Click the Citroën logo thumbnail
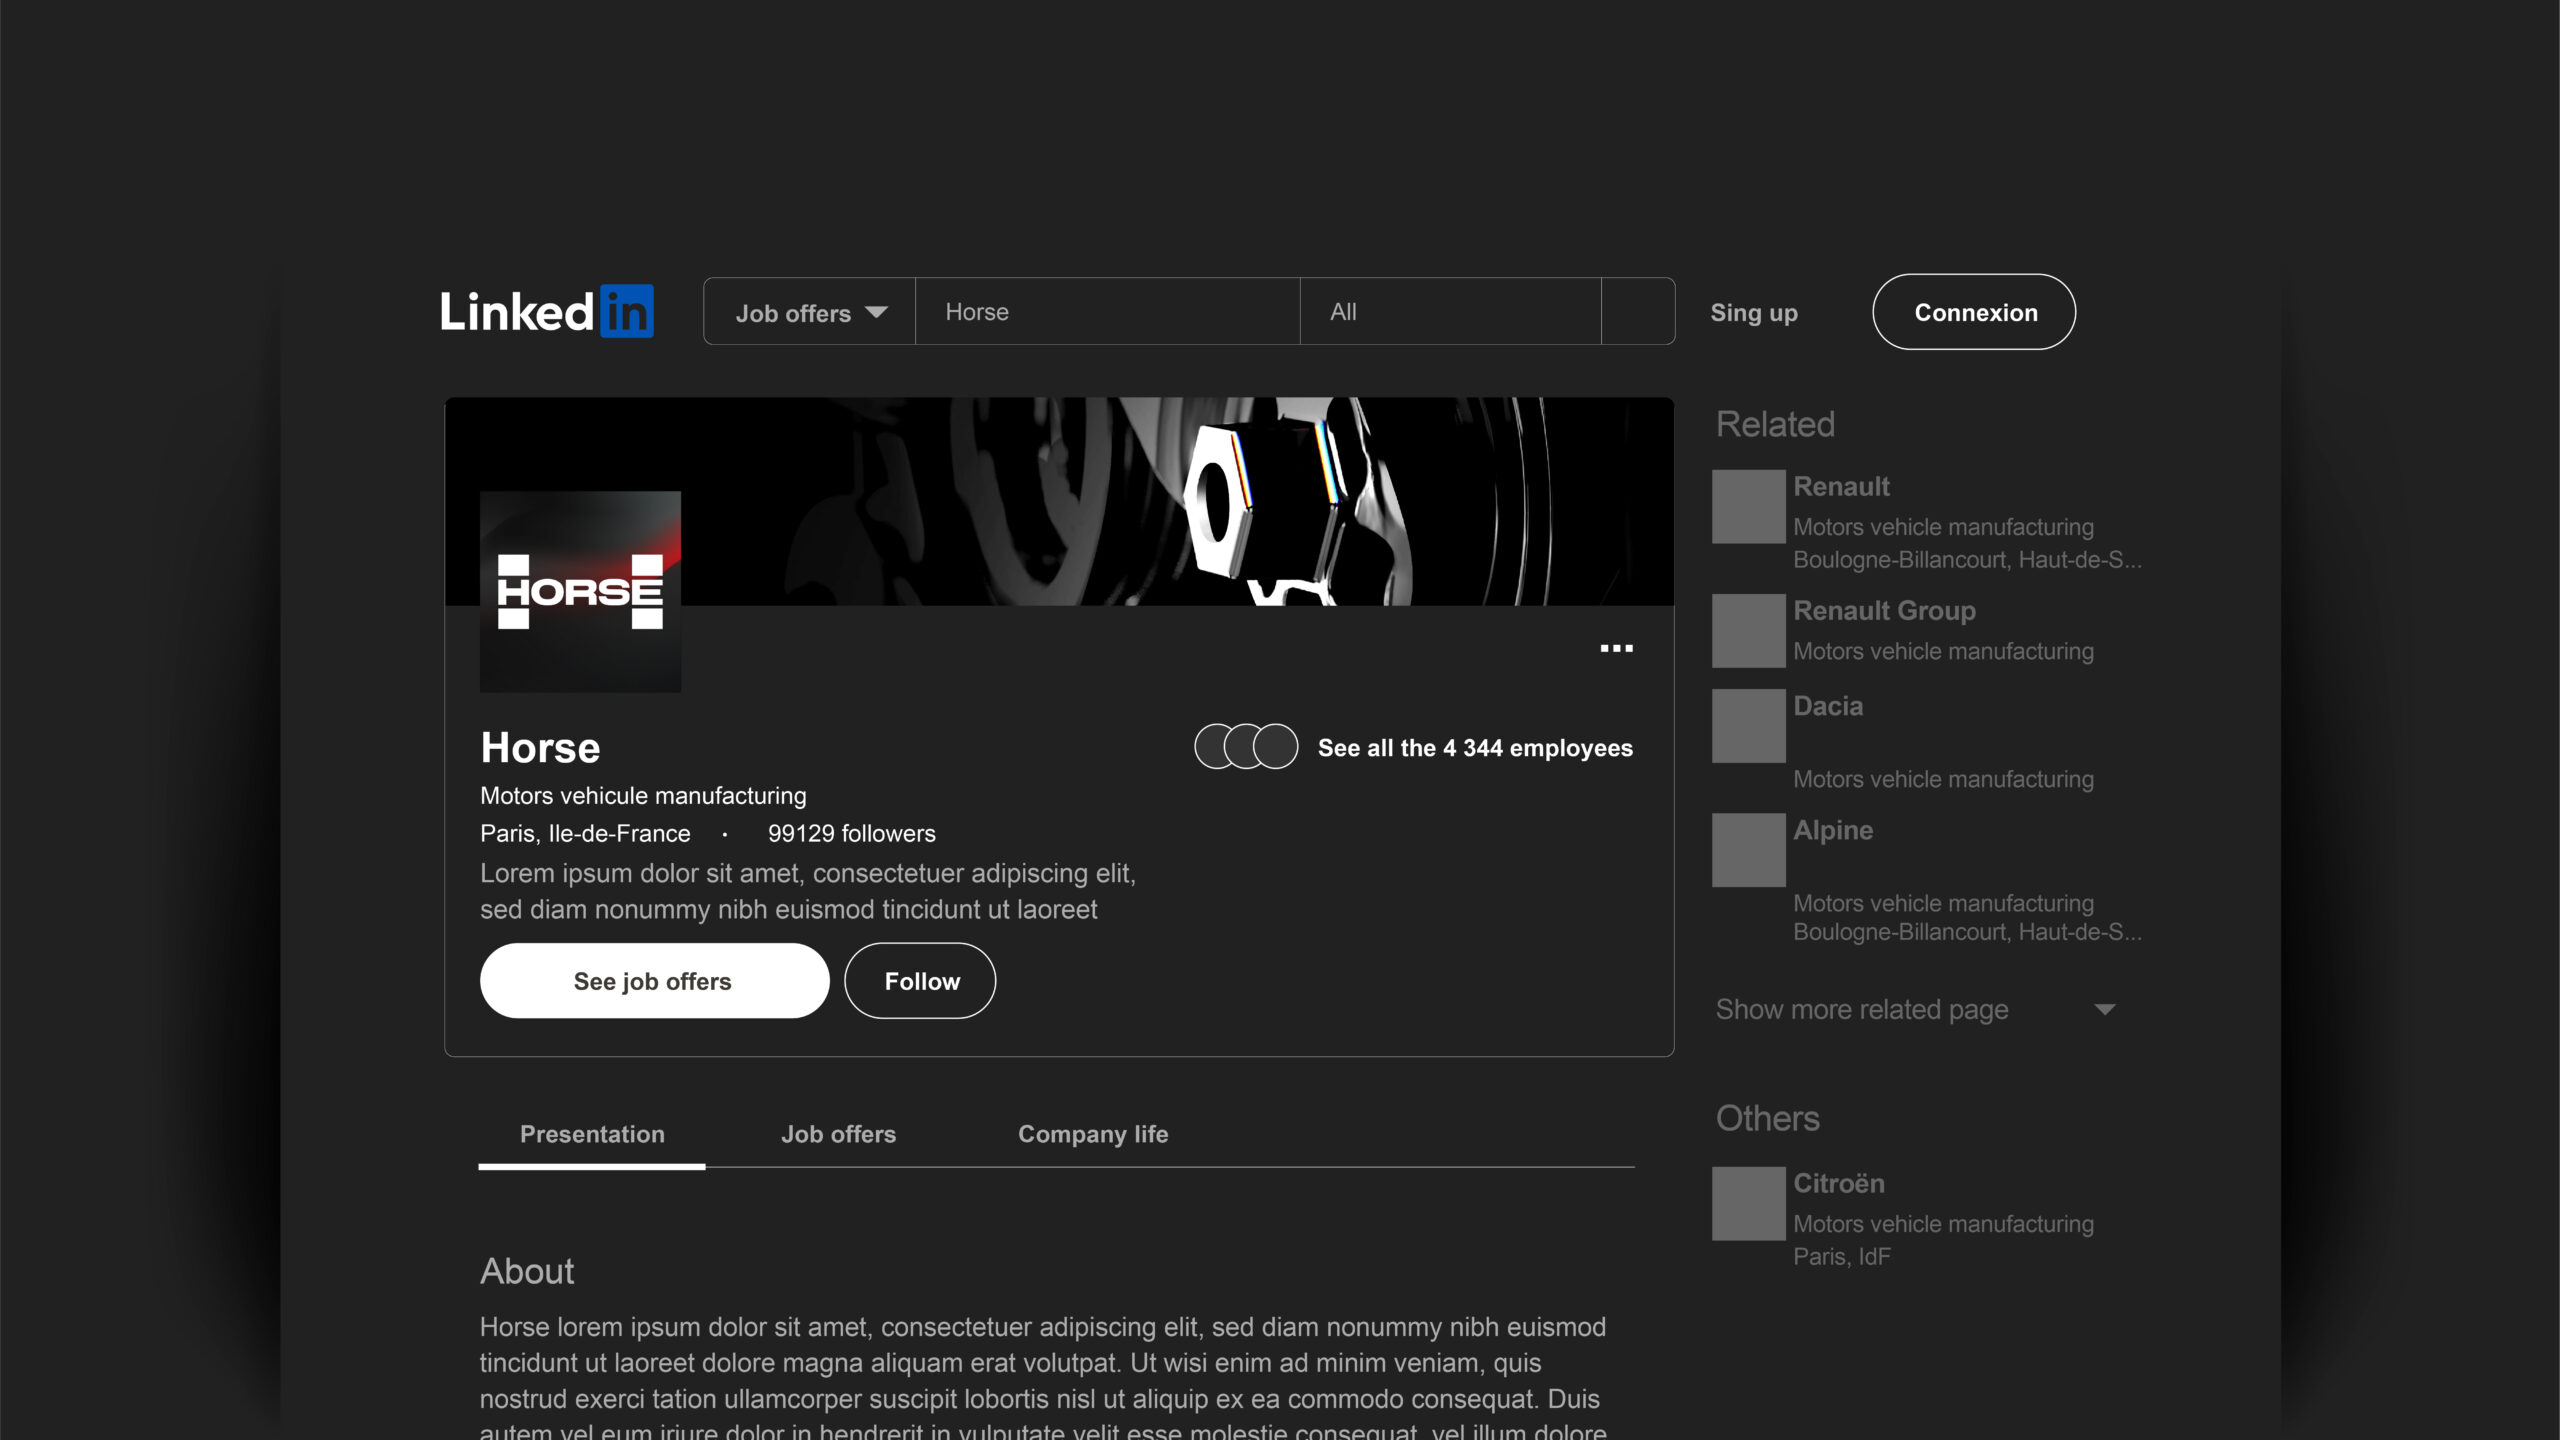Screen dimensions: 2560x1440 [1749, 1204]
